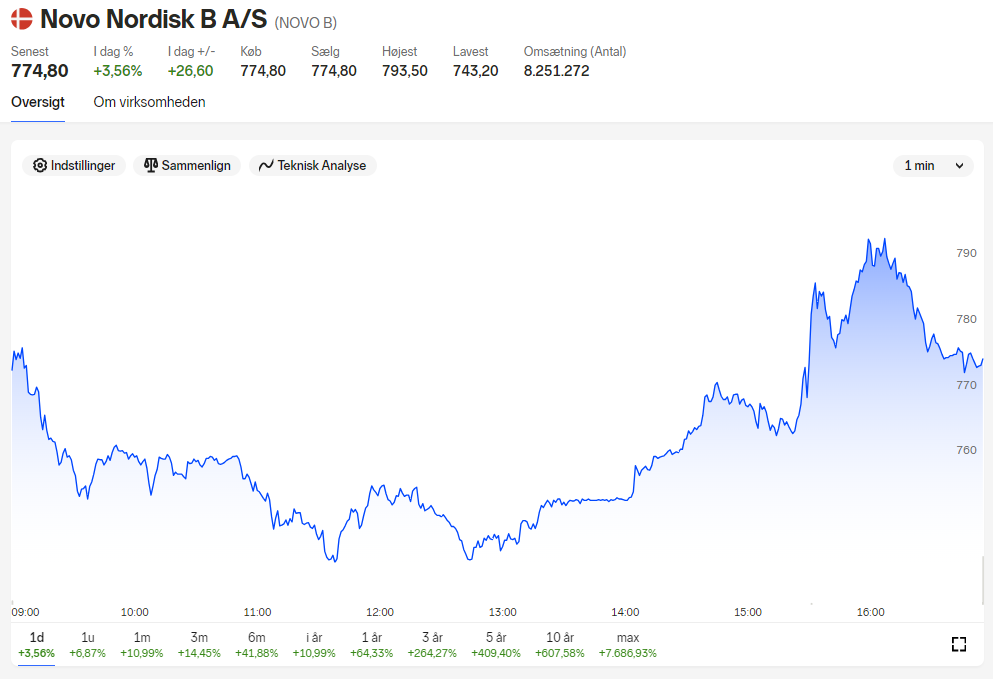Open the Sammenlign comparison tool

coord(187,165)
